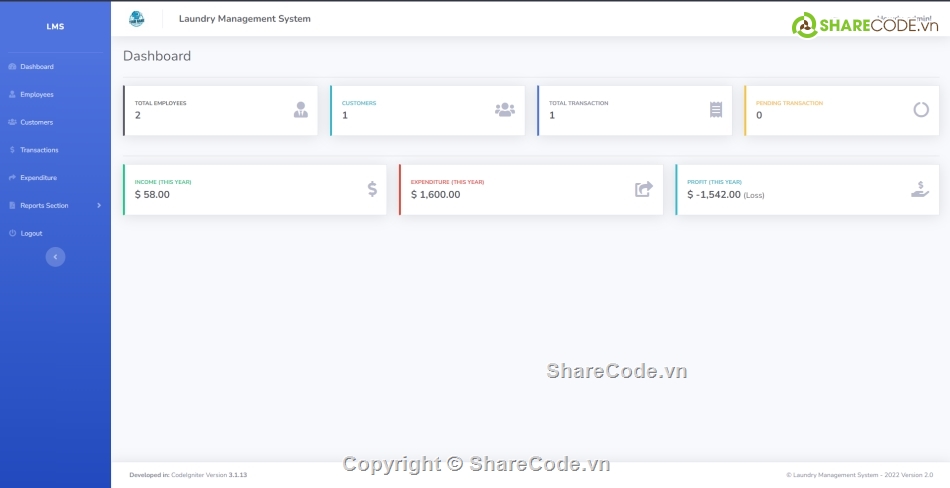Click the people group icon on Customers card
Viewport: 950px width, 488px height.
click(505, 110)
